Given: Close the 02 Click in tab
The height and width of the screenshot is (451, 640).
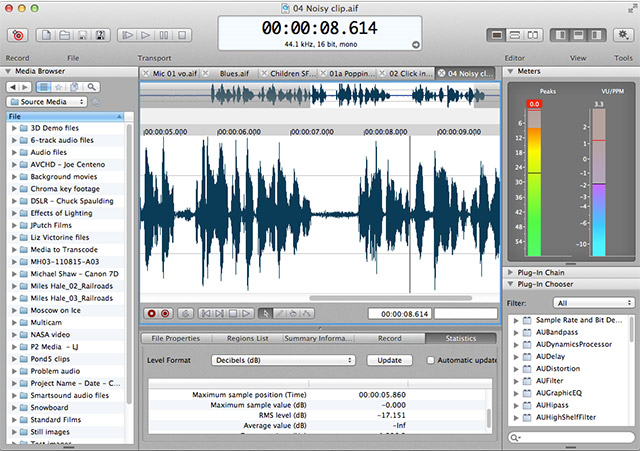Looking at the screenshot, I should point(382,73).
